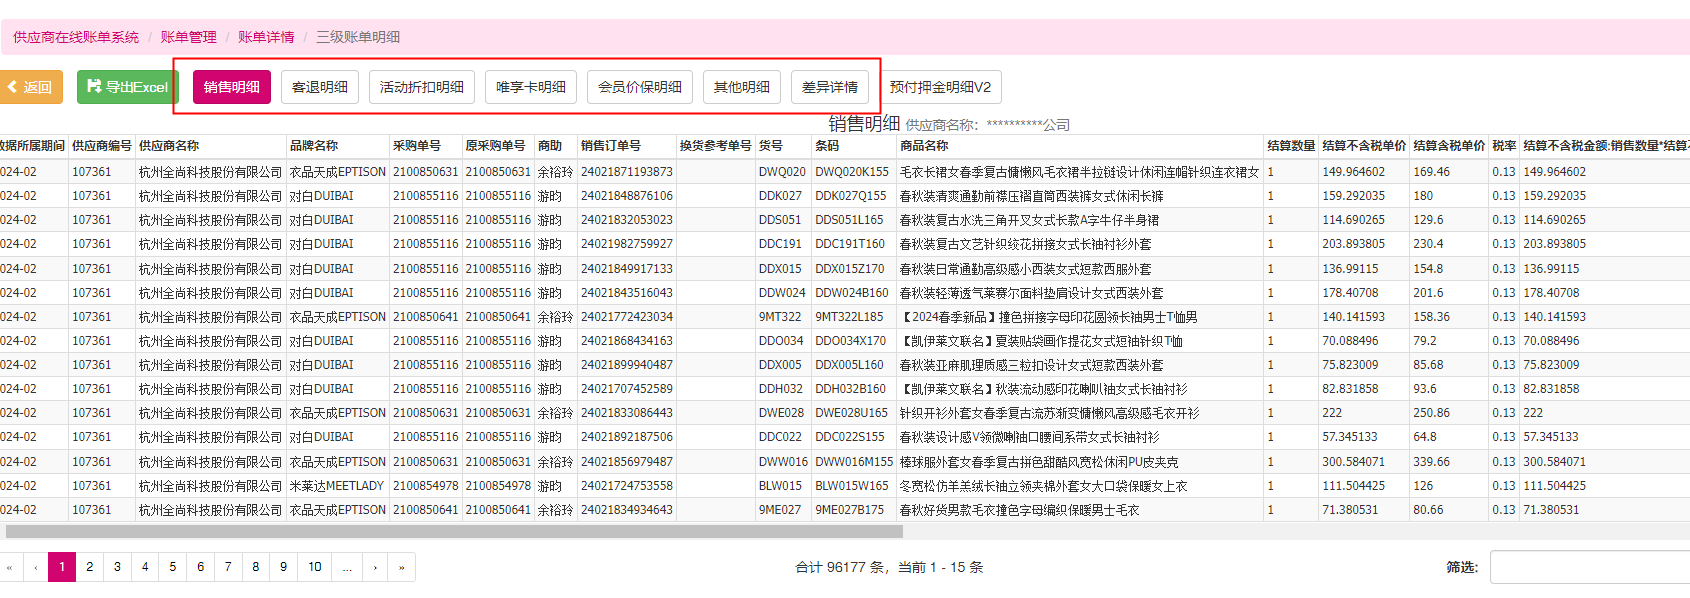Open the 预付押金明细V2 tab
The width and height of the screenshot is (1690, 598).
point(940,87)
